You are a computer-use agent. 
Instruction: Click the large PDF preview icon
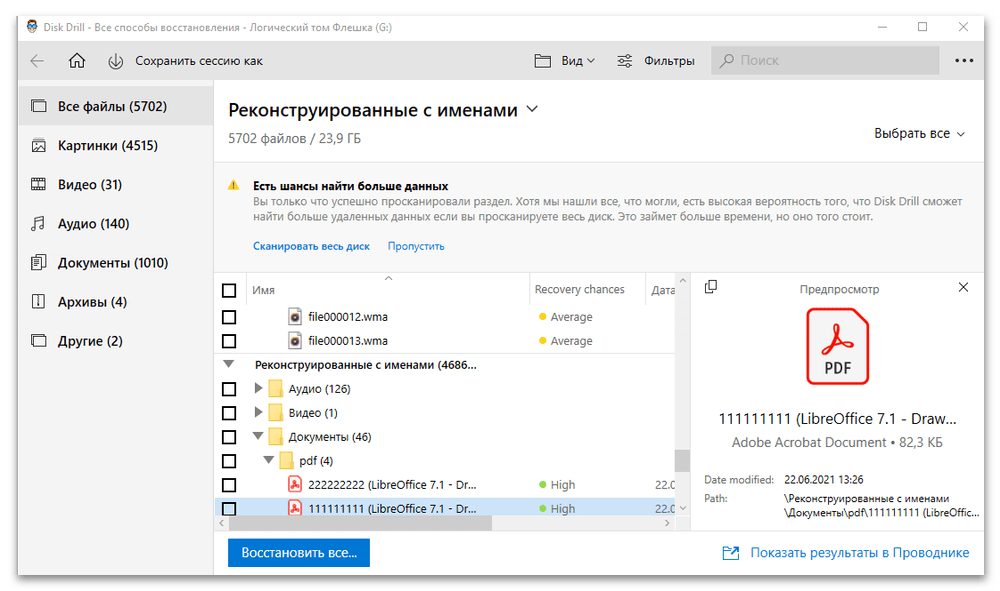tap(838, 346)
